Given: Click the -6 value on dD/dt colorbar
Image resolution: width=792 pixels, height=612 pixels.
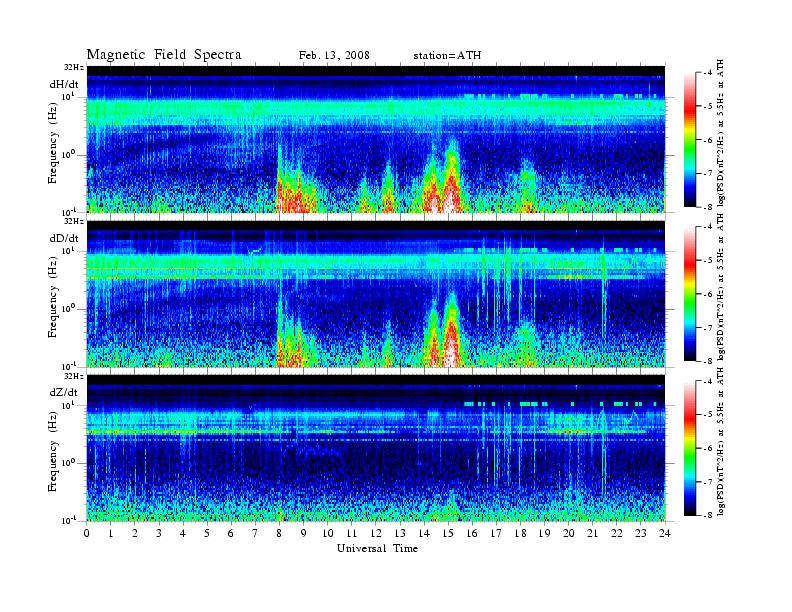Looking at the screenshot, I should 708,294.
